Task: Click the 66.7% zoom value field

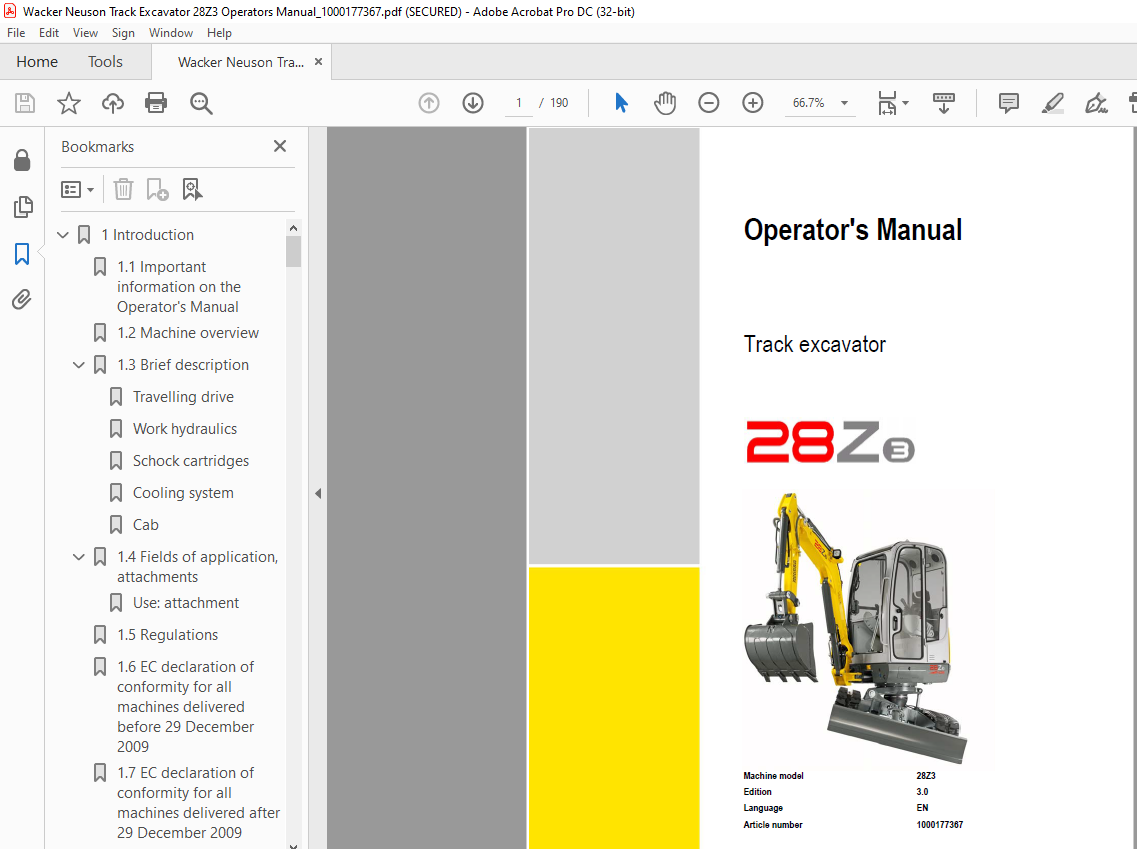Action: click(x=809, y=103)
